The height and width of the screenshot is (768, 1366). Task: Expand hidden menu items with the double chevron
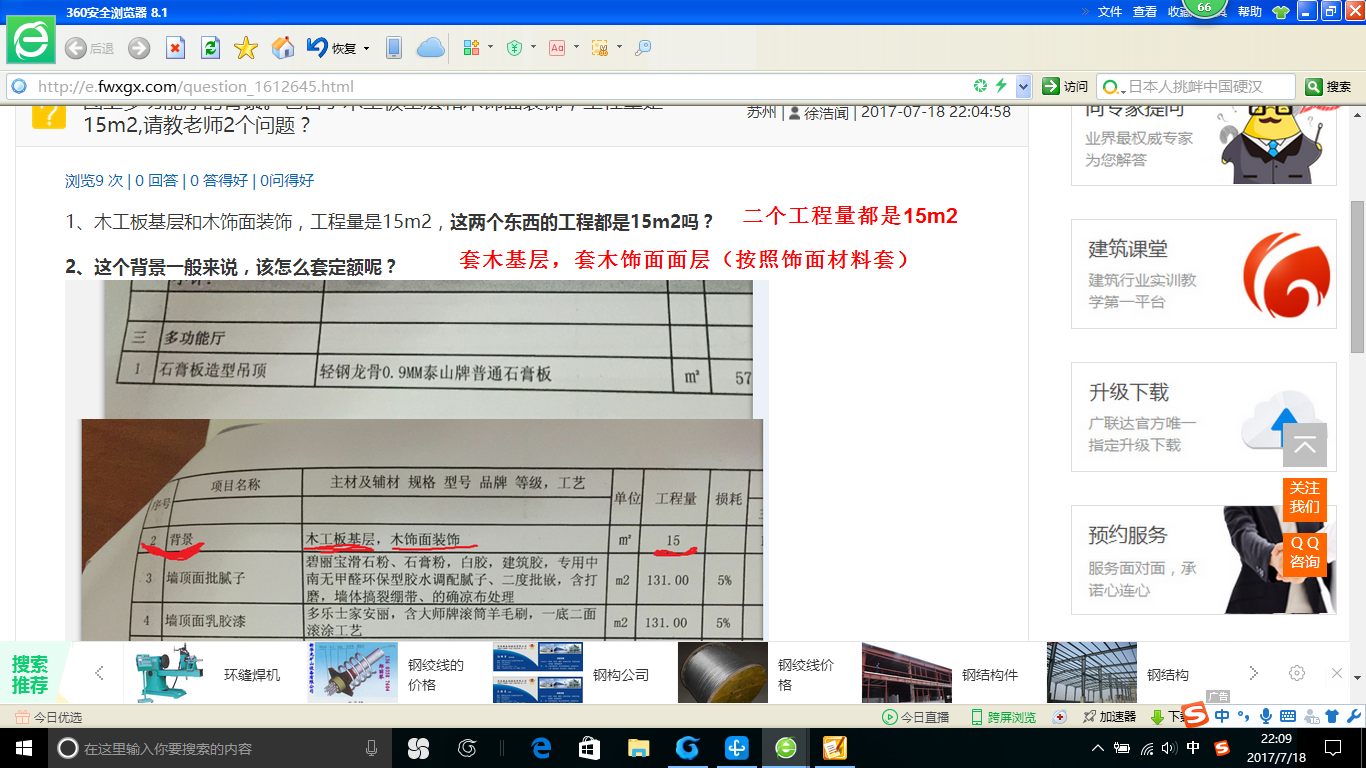click(x=1085, y=12)
